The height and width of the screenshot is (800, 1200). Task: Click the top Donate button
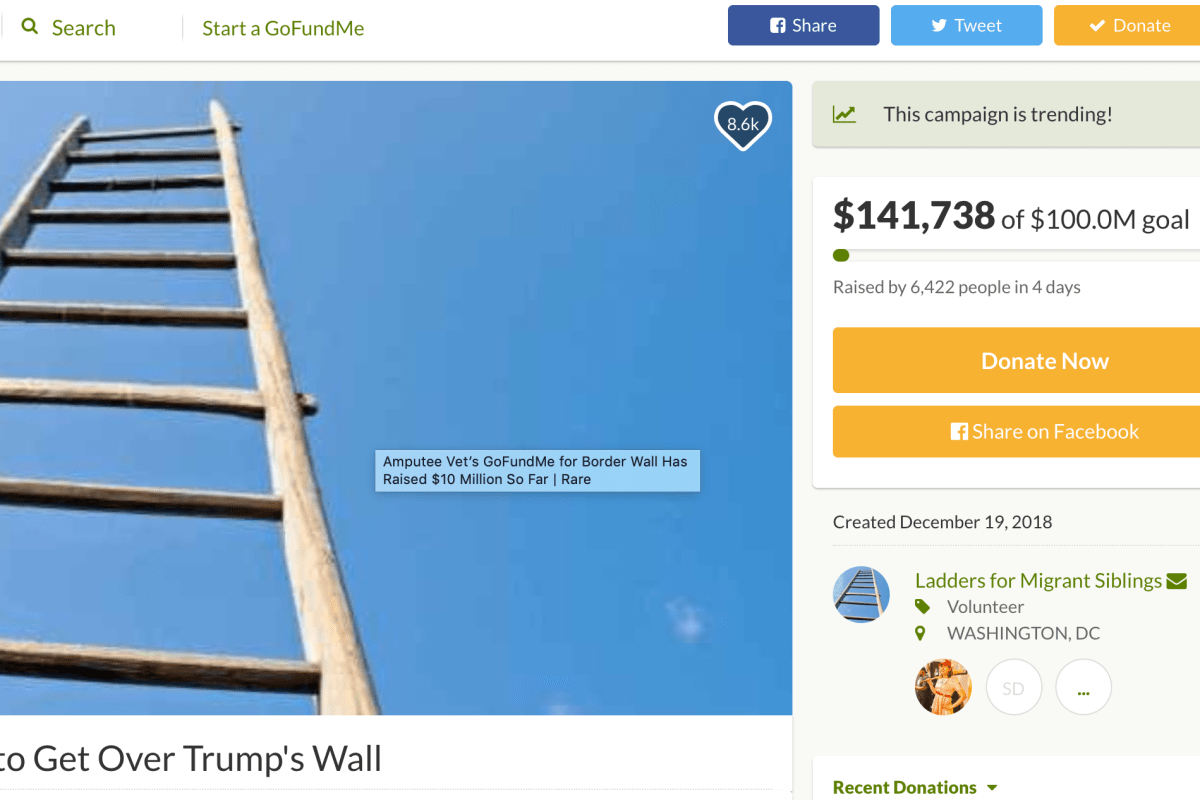1127,26
